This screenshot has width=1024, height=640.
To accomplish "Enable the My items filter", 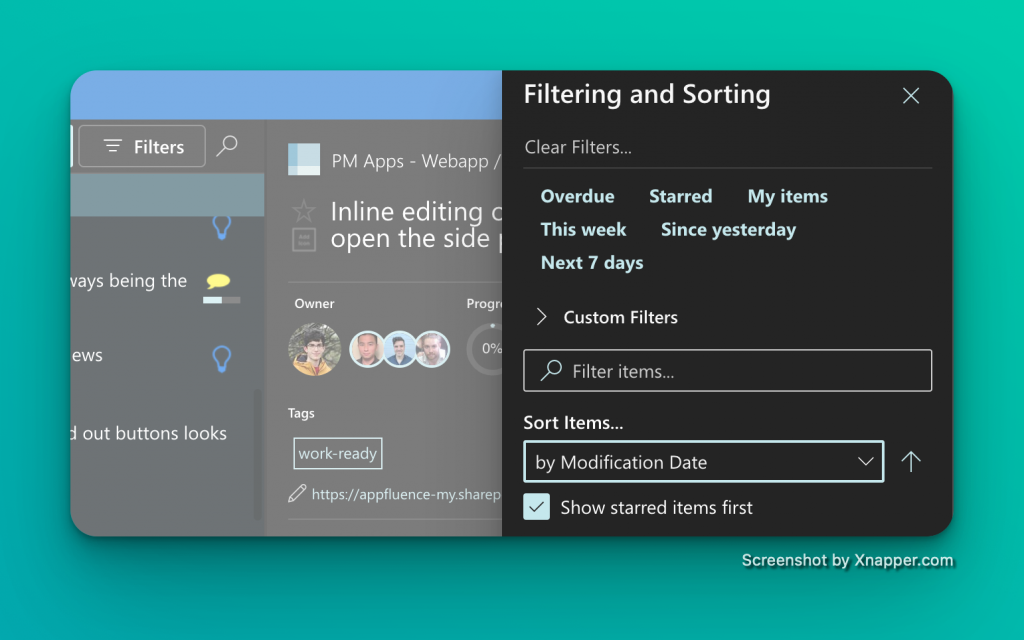I will 787,196.
